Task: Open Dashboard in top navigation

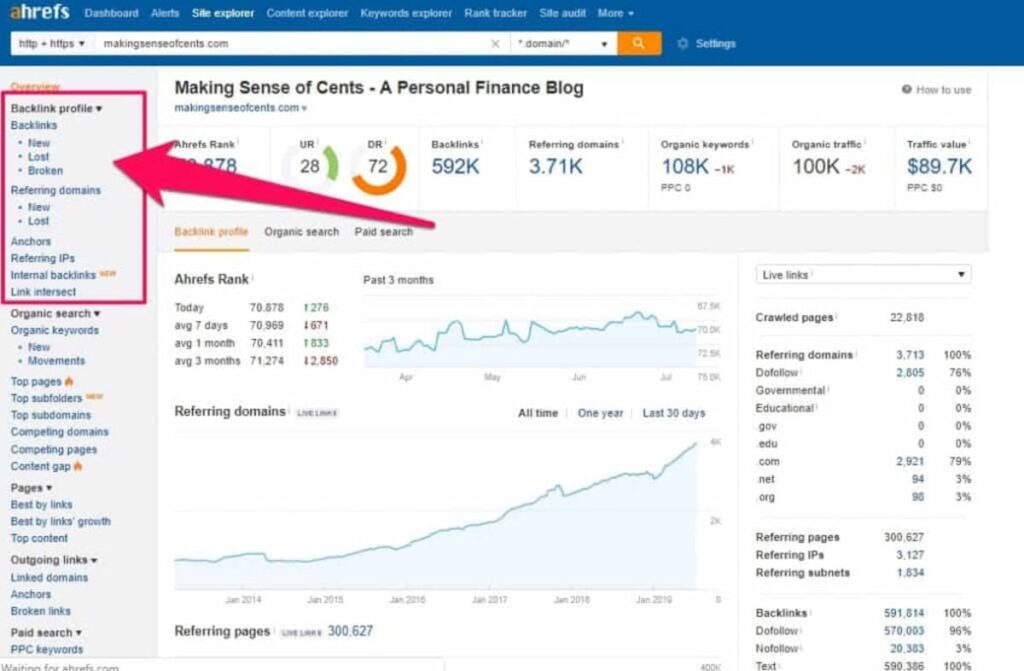Action: pos(112,13)
